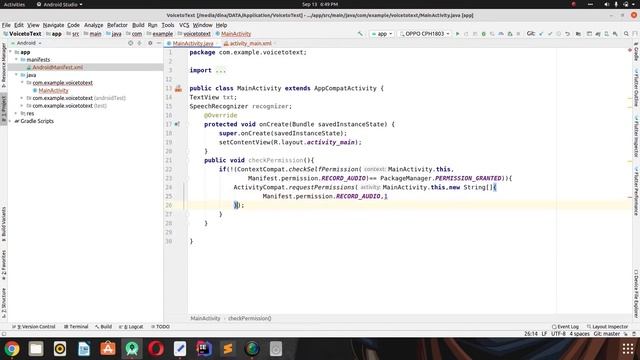The width and height of the screenshot is (640, 360).
Task: Toggle the Build Variants side panel
Action: point(4,224)
